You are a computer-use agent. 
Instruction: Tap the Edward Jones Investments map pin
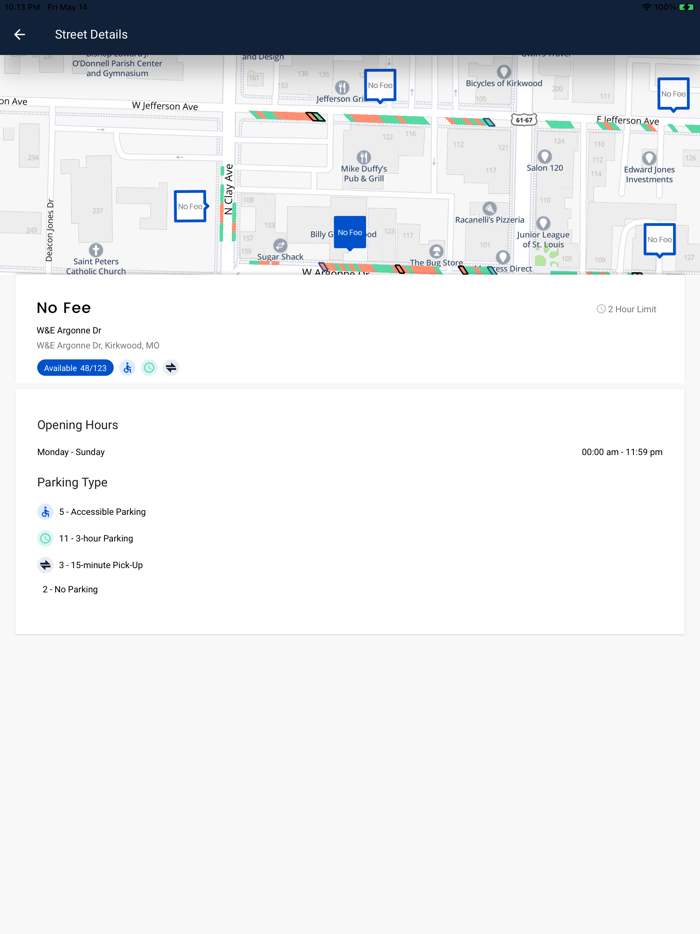(649, 158)
